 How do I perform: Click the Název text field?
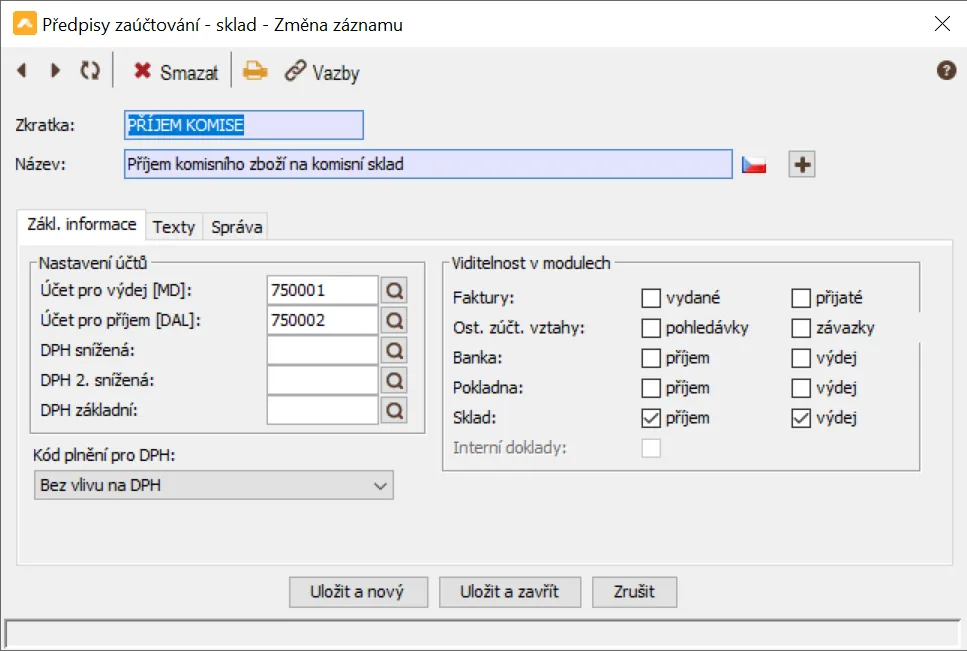[428, 165]
